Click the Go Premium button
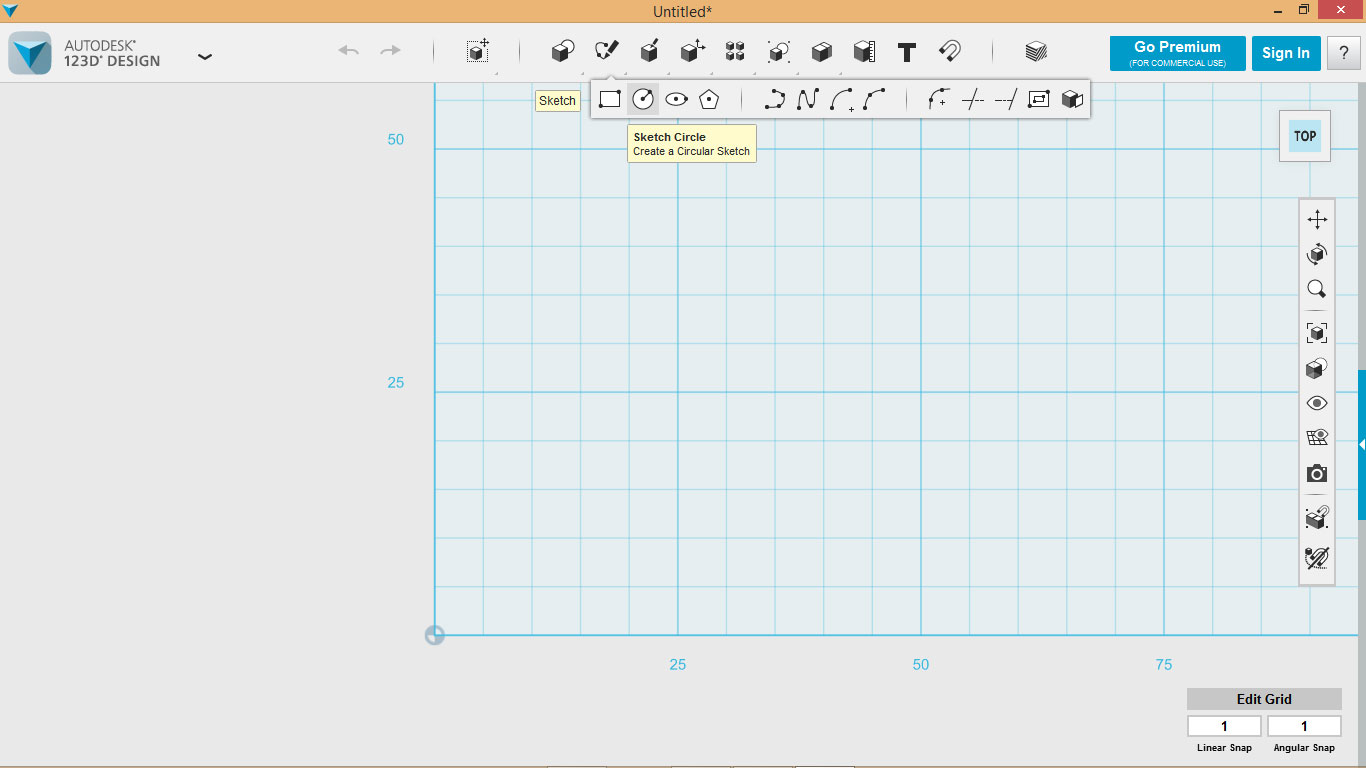This screenshot has height=768, width=1366. point(1177,53)
